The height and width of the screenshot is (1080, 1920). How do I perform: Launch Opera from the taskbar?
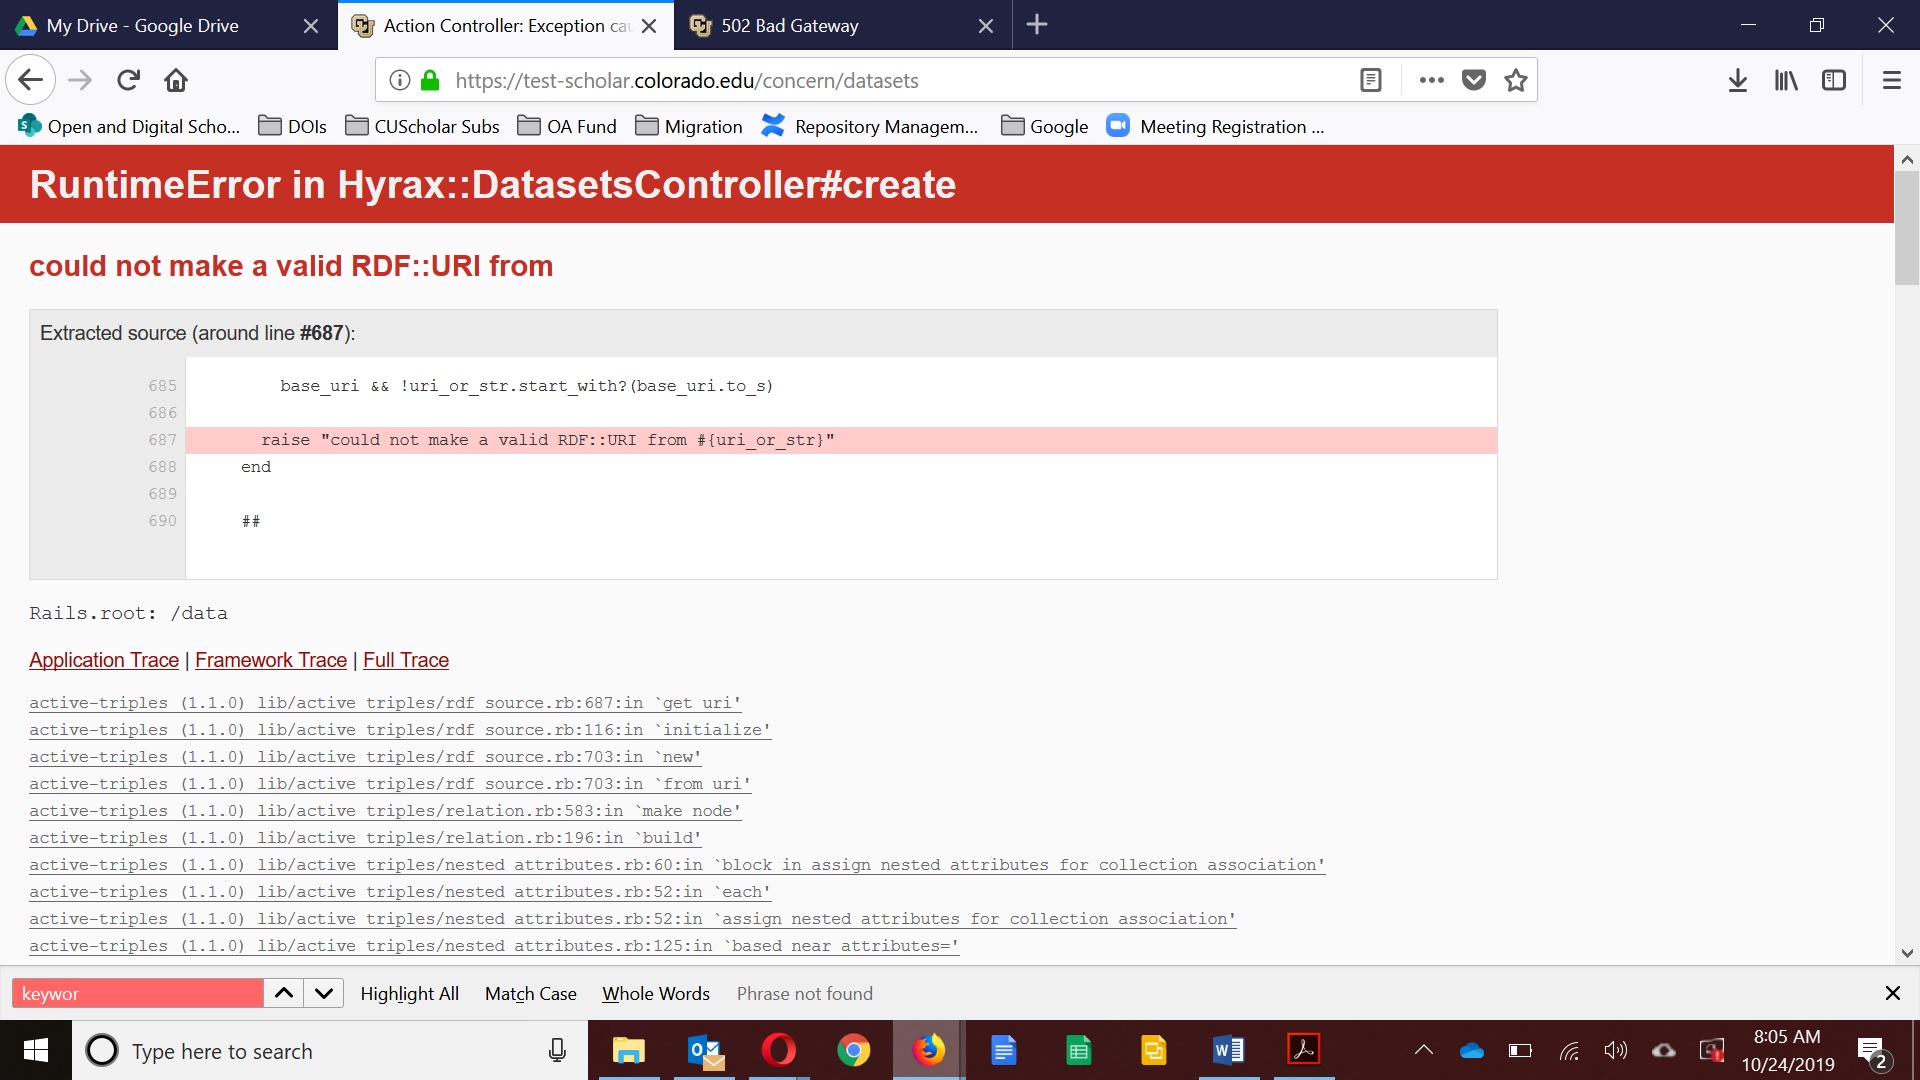779,1050
